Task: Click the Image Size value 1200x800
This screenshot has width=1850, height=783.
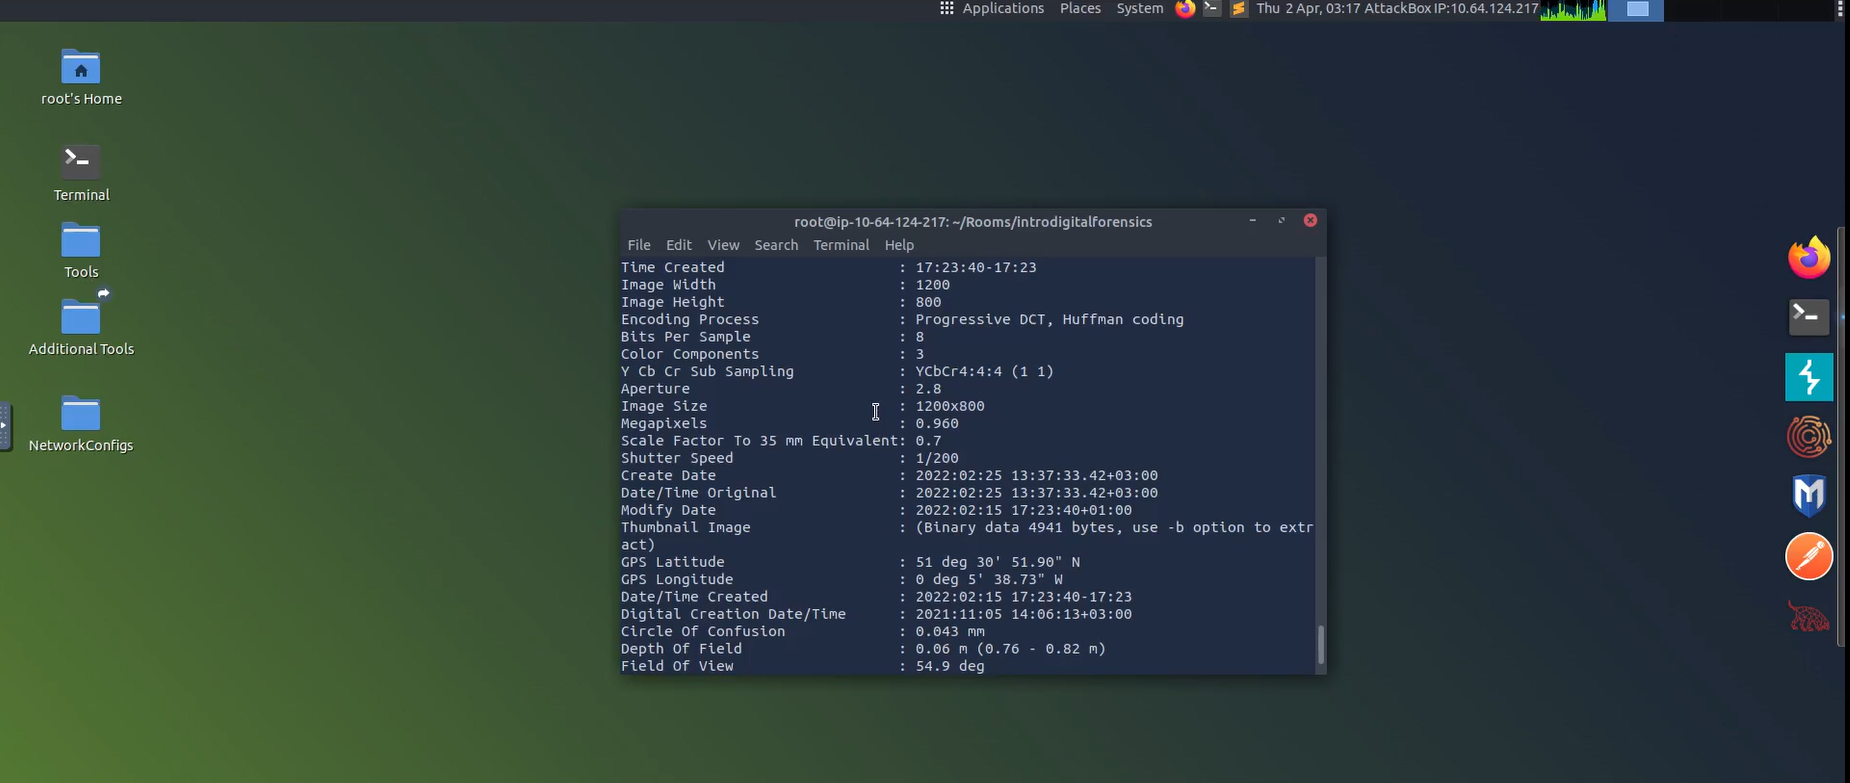Action: pyautogui.click(x=950, y=406)
